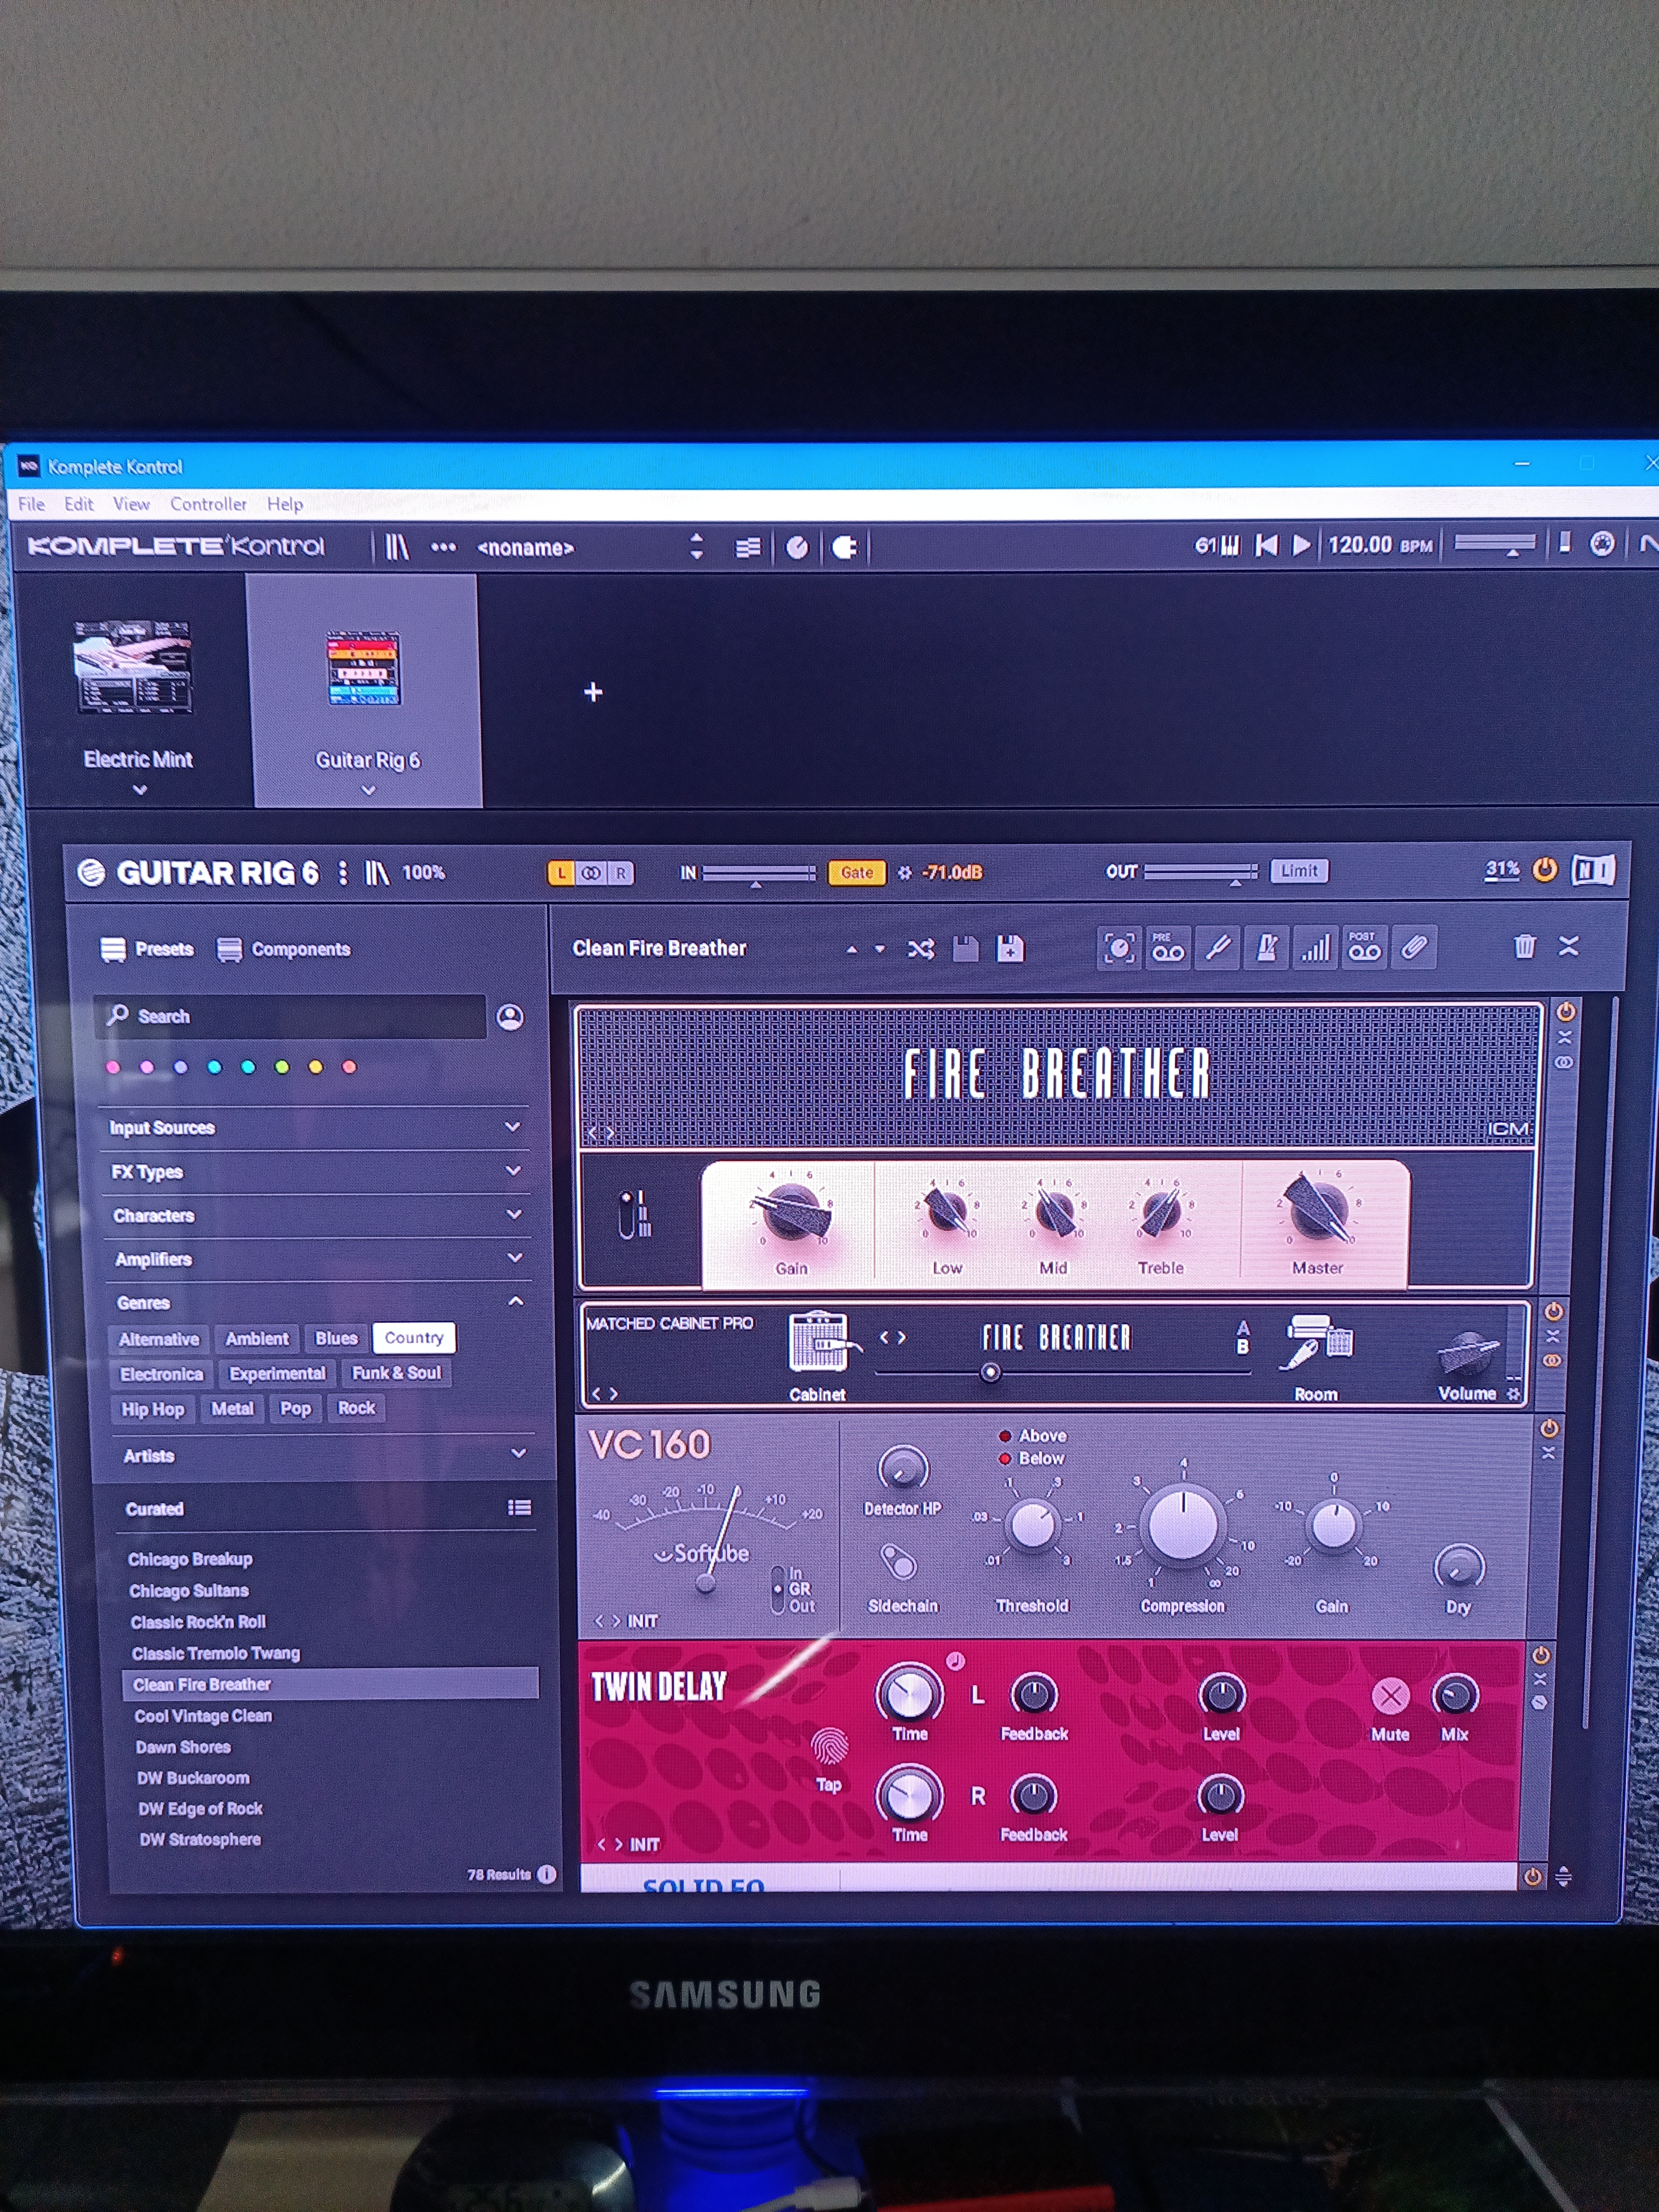Select the Ambient genre tag
The width and height of the screenshot is (1659, 2212).
(x=256, y=1338)
